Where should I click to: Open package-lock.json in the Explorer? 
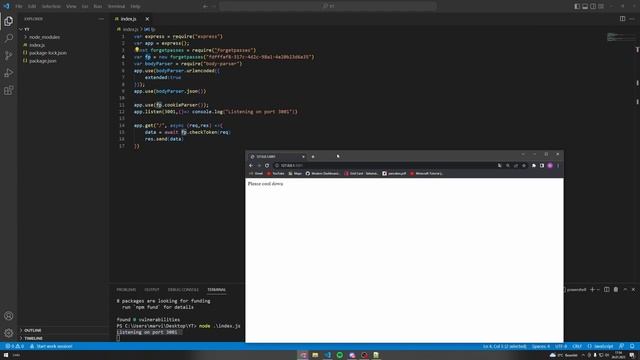[48, 53]
